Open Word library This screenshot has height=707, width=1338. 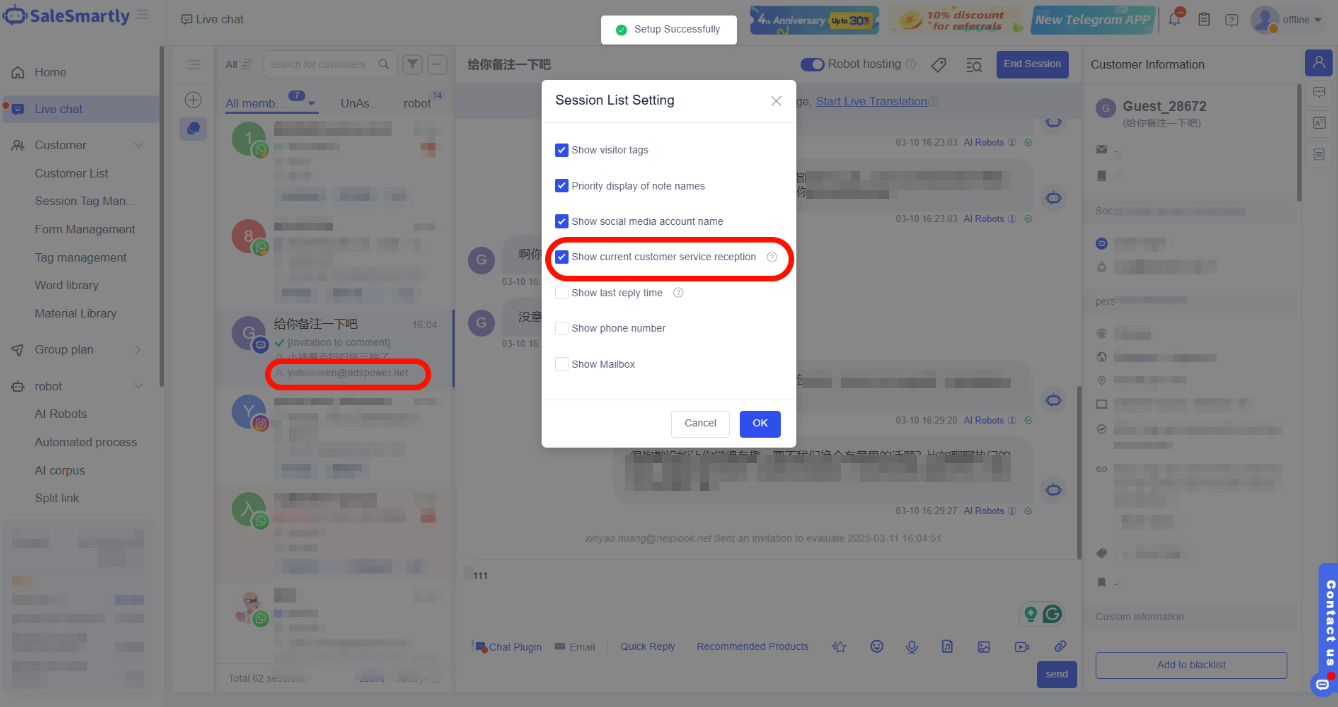[66, 285]
